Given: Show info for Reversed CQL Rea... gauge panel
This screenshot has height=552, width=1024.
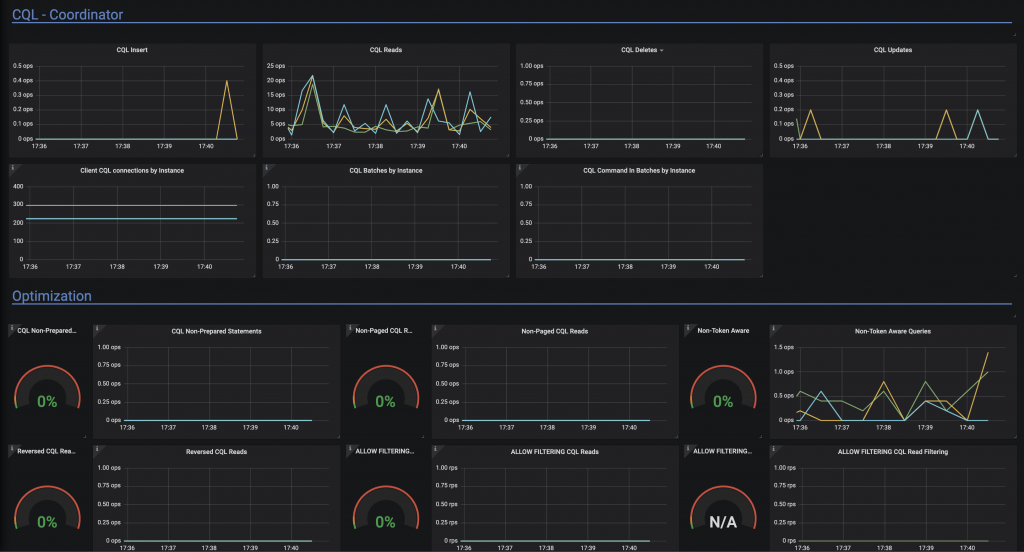Looking at the screenshot, I should pos(12,449).
